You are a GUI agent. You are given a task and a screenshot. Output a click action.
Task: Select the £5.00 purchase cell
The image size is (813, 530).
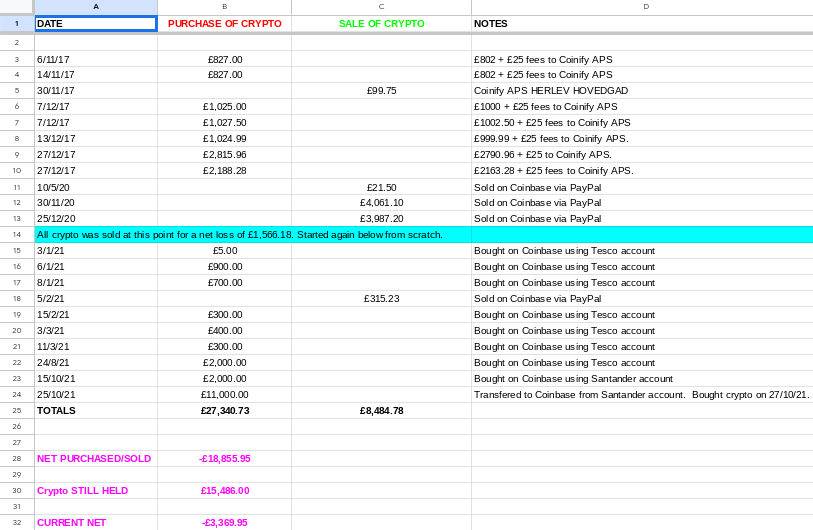point(225,250)
